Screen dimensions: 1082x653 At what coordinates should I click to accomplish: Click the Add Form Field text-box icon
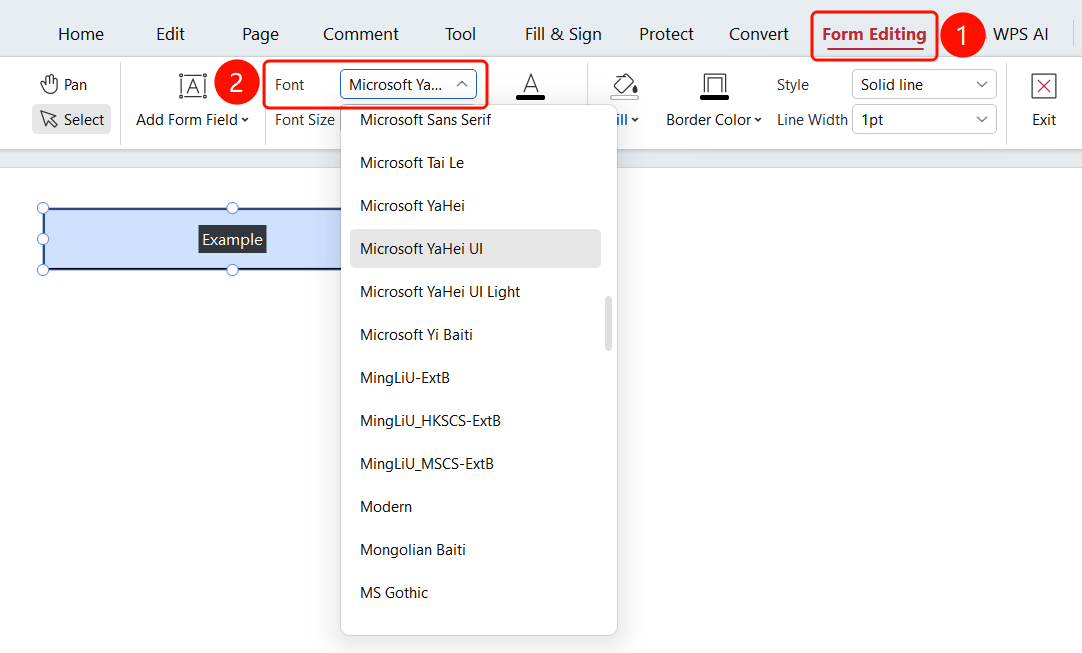pos(193,85)
